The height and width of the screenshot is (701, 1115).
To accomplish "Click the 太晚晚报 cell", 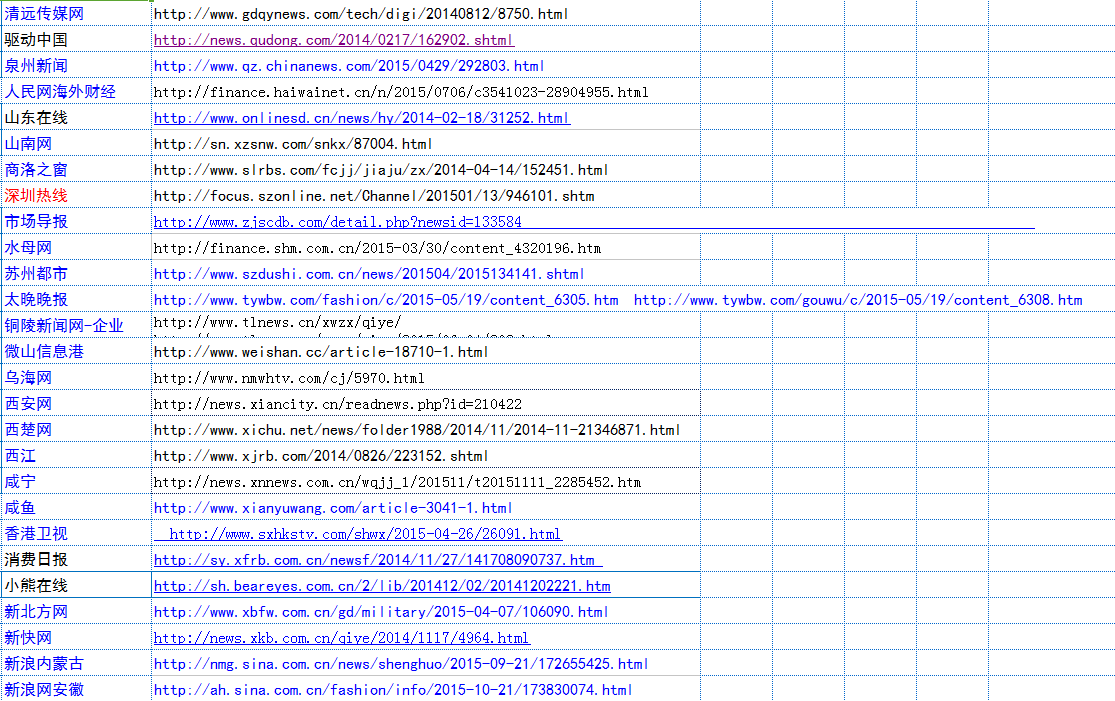I will tap(76, 300).
